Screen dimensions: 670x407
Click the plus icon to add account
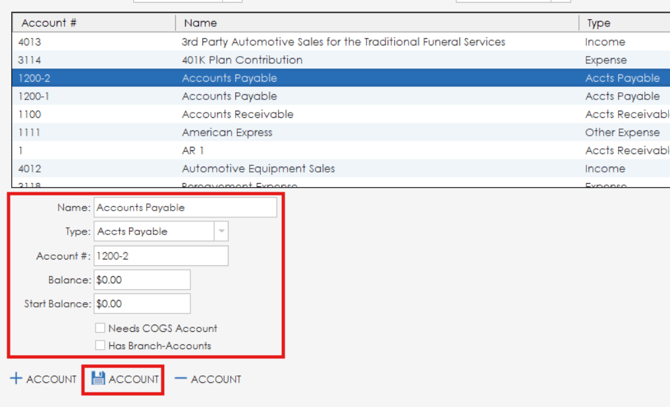pyautogui.click(x=16, y=379)
